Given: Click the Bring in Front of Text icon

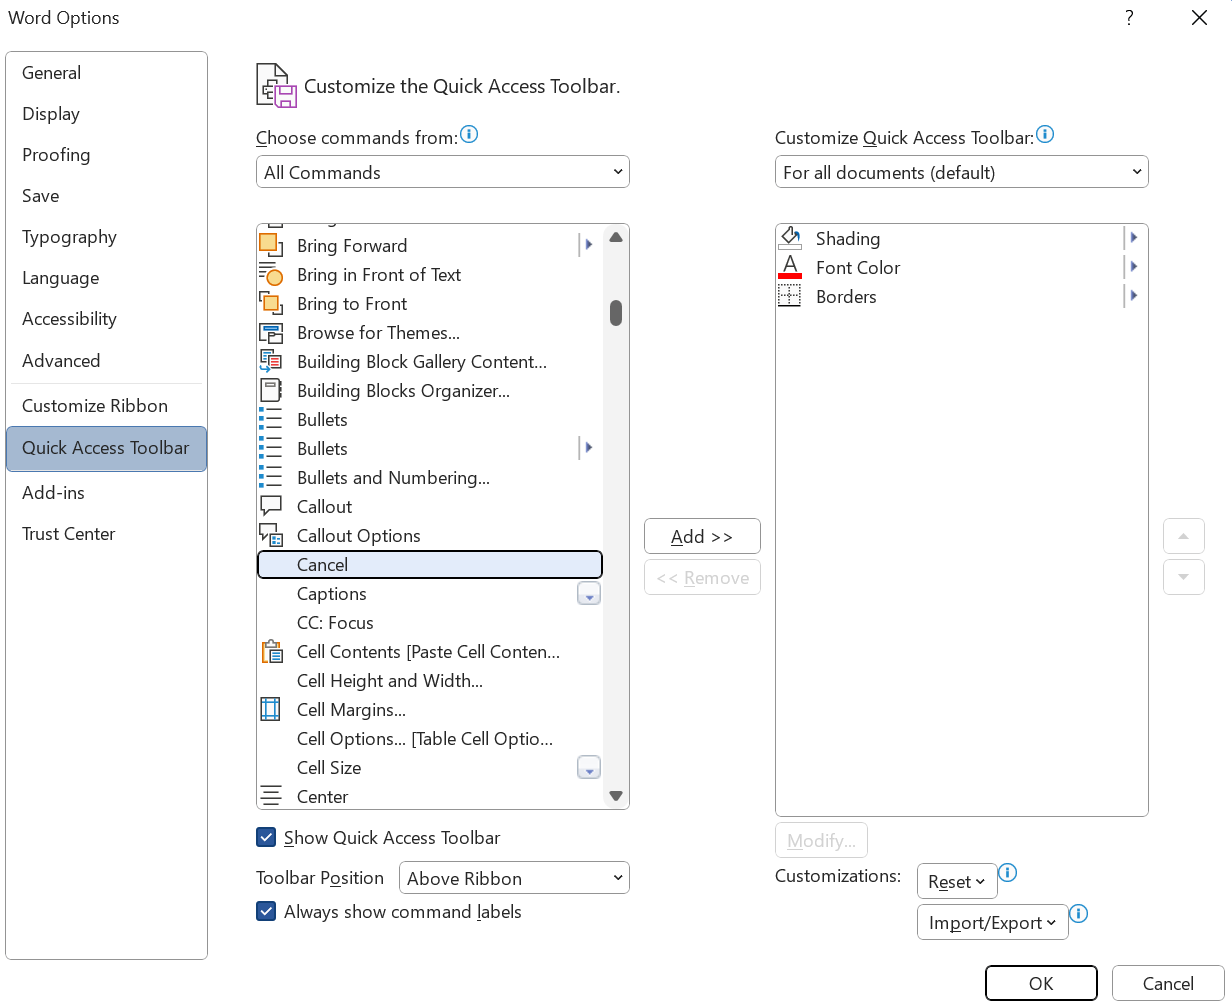Looking at the screenshot, I should click(x=271, y=274).
